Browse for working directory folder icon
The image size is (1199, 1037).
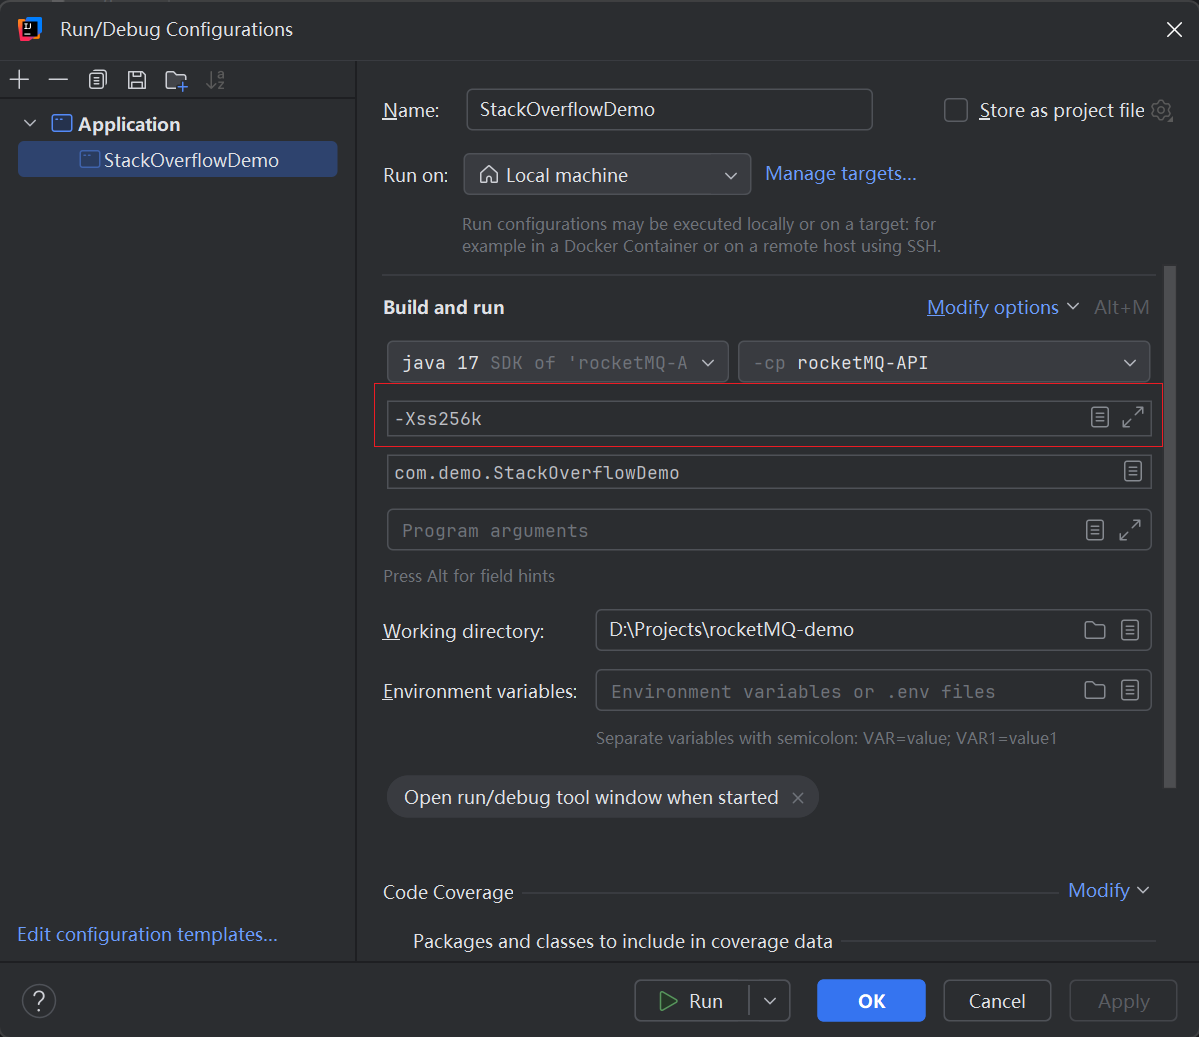tap(1095, 630)
